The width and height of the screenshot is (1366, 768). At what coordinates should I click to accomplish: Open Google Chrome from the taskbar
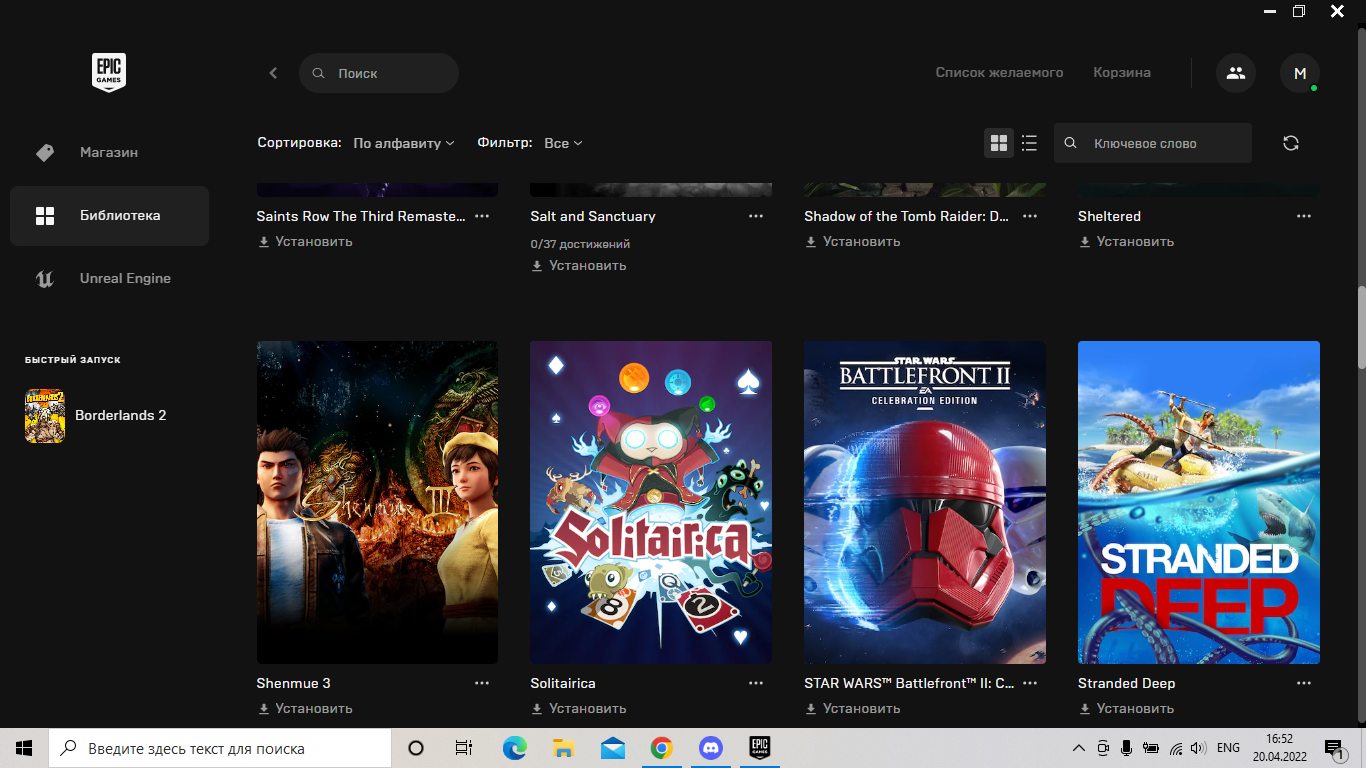(x=661, y=748)
